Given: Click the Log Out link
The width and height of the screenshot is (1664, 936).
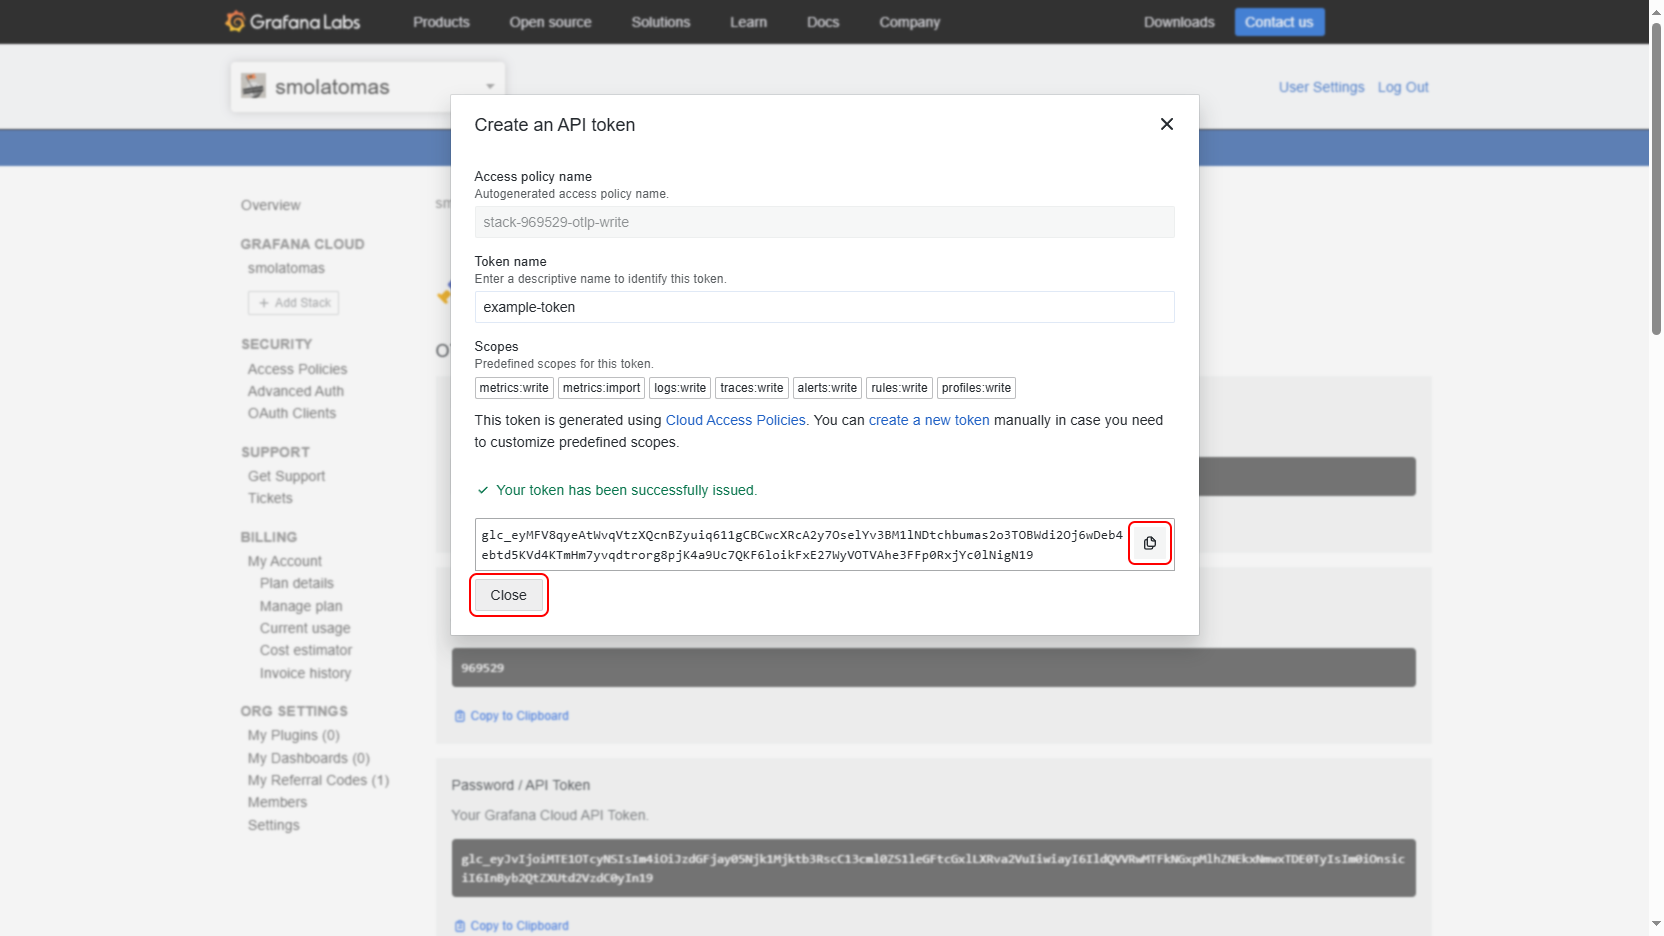Looking at the screenshot, I should click(1403, 87).
